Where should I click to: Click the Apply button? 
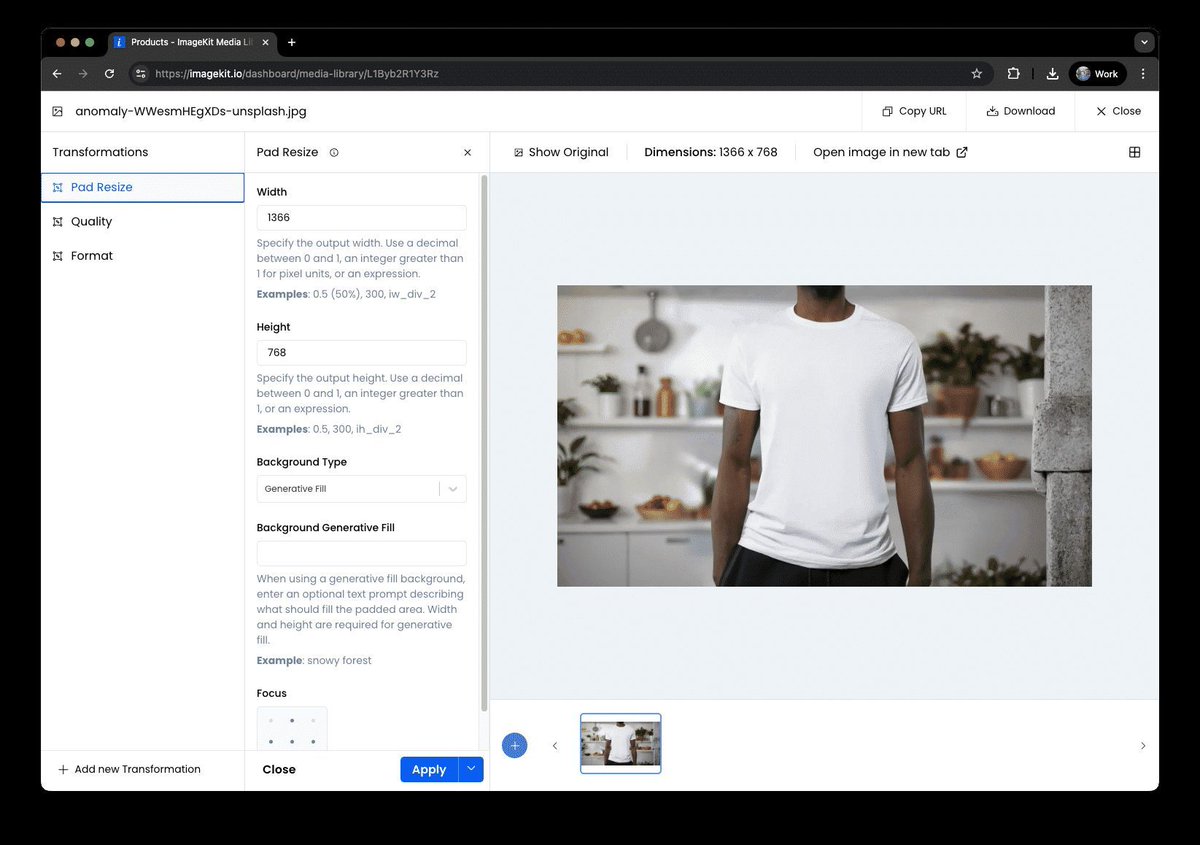tap(428, 769)
